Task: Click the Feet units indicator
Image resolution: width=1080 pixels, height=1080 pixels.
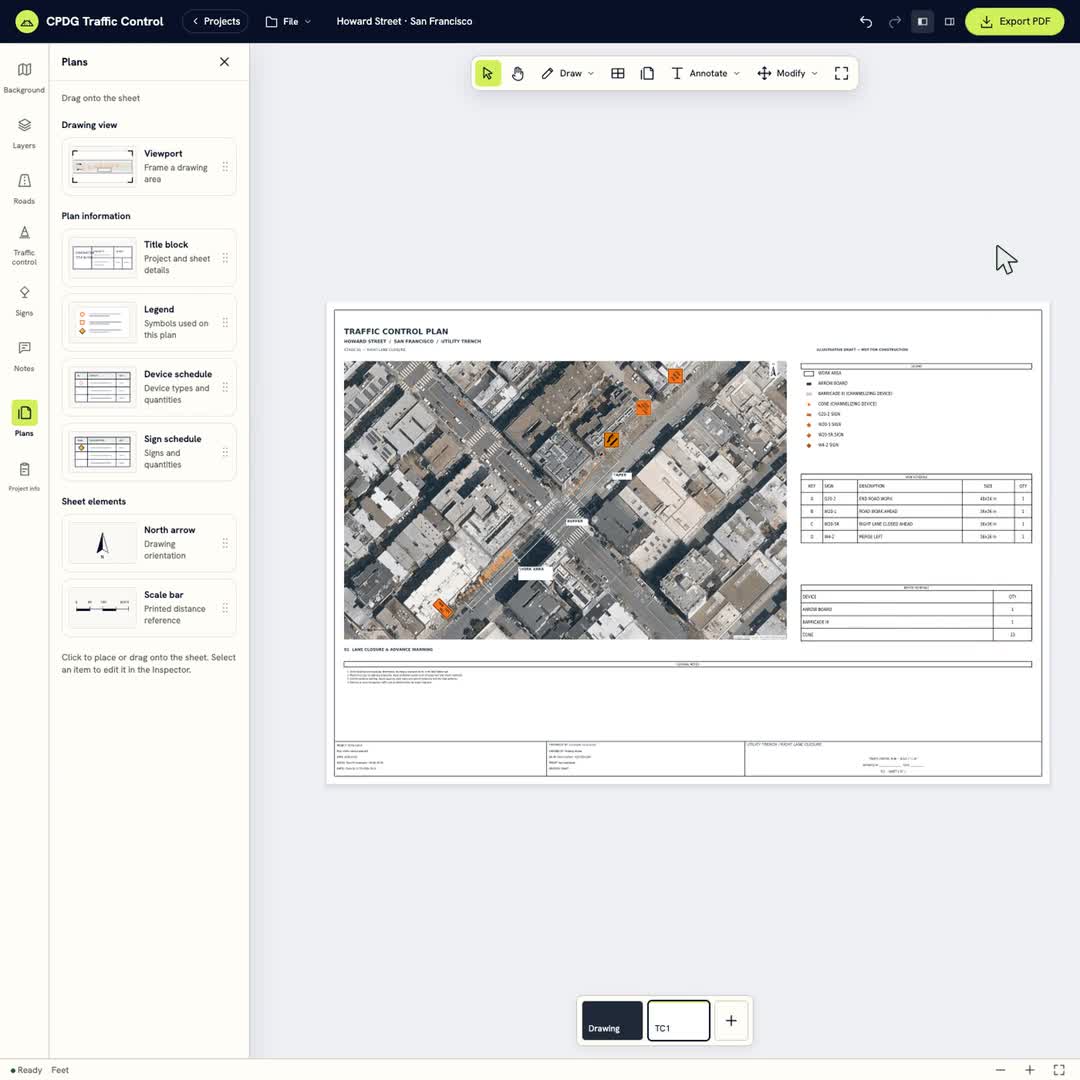Action: coord(60,1070)
